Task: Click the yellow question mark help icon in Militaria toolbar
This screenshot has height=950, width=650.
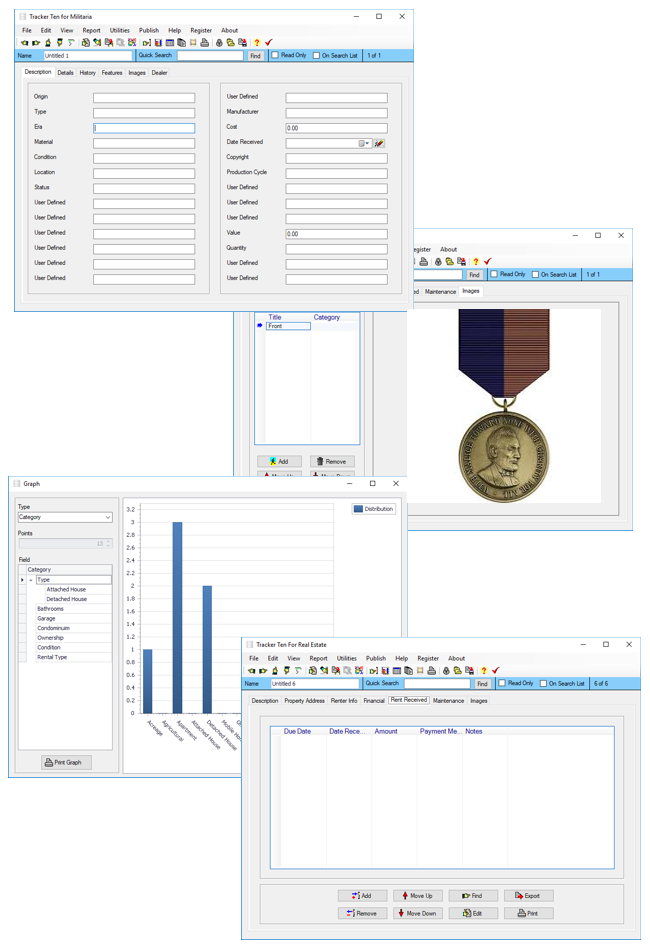Action: [256, 43]
